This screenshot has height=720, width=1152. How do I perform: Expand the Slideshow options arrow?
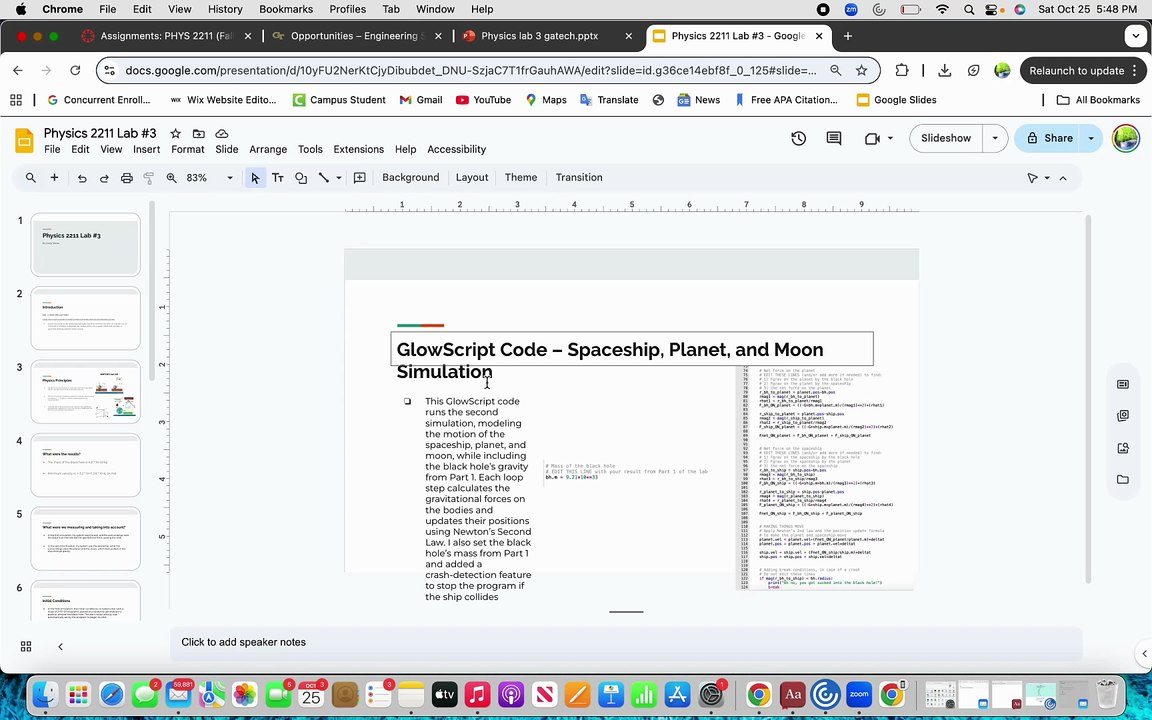pos(995,138)
